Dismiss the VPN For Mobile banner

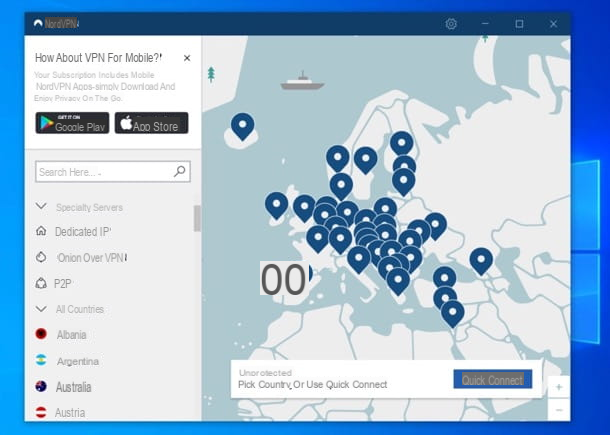click(x=187, y=58)
